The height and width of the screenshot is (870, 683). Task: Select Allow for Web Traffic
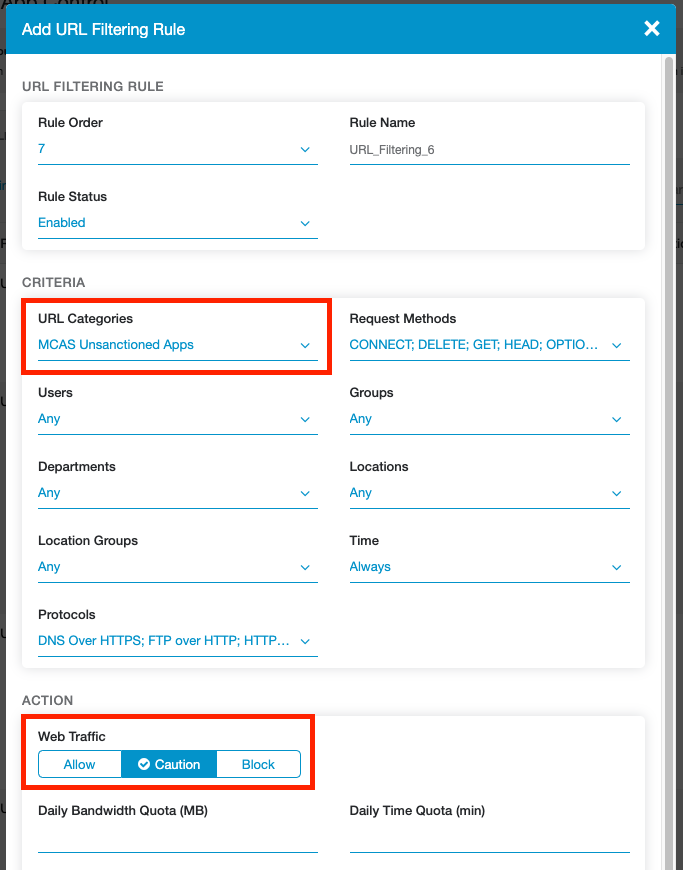79,764
